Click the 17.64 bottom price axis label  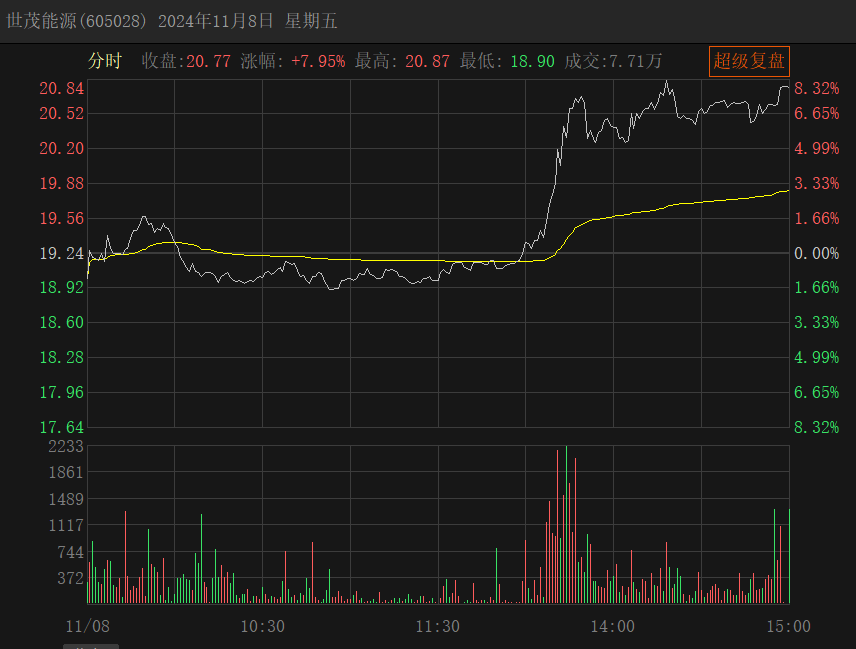pyautogui.click(x=60, y=427)
